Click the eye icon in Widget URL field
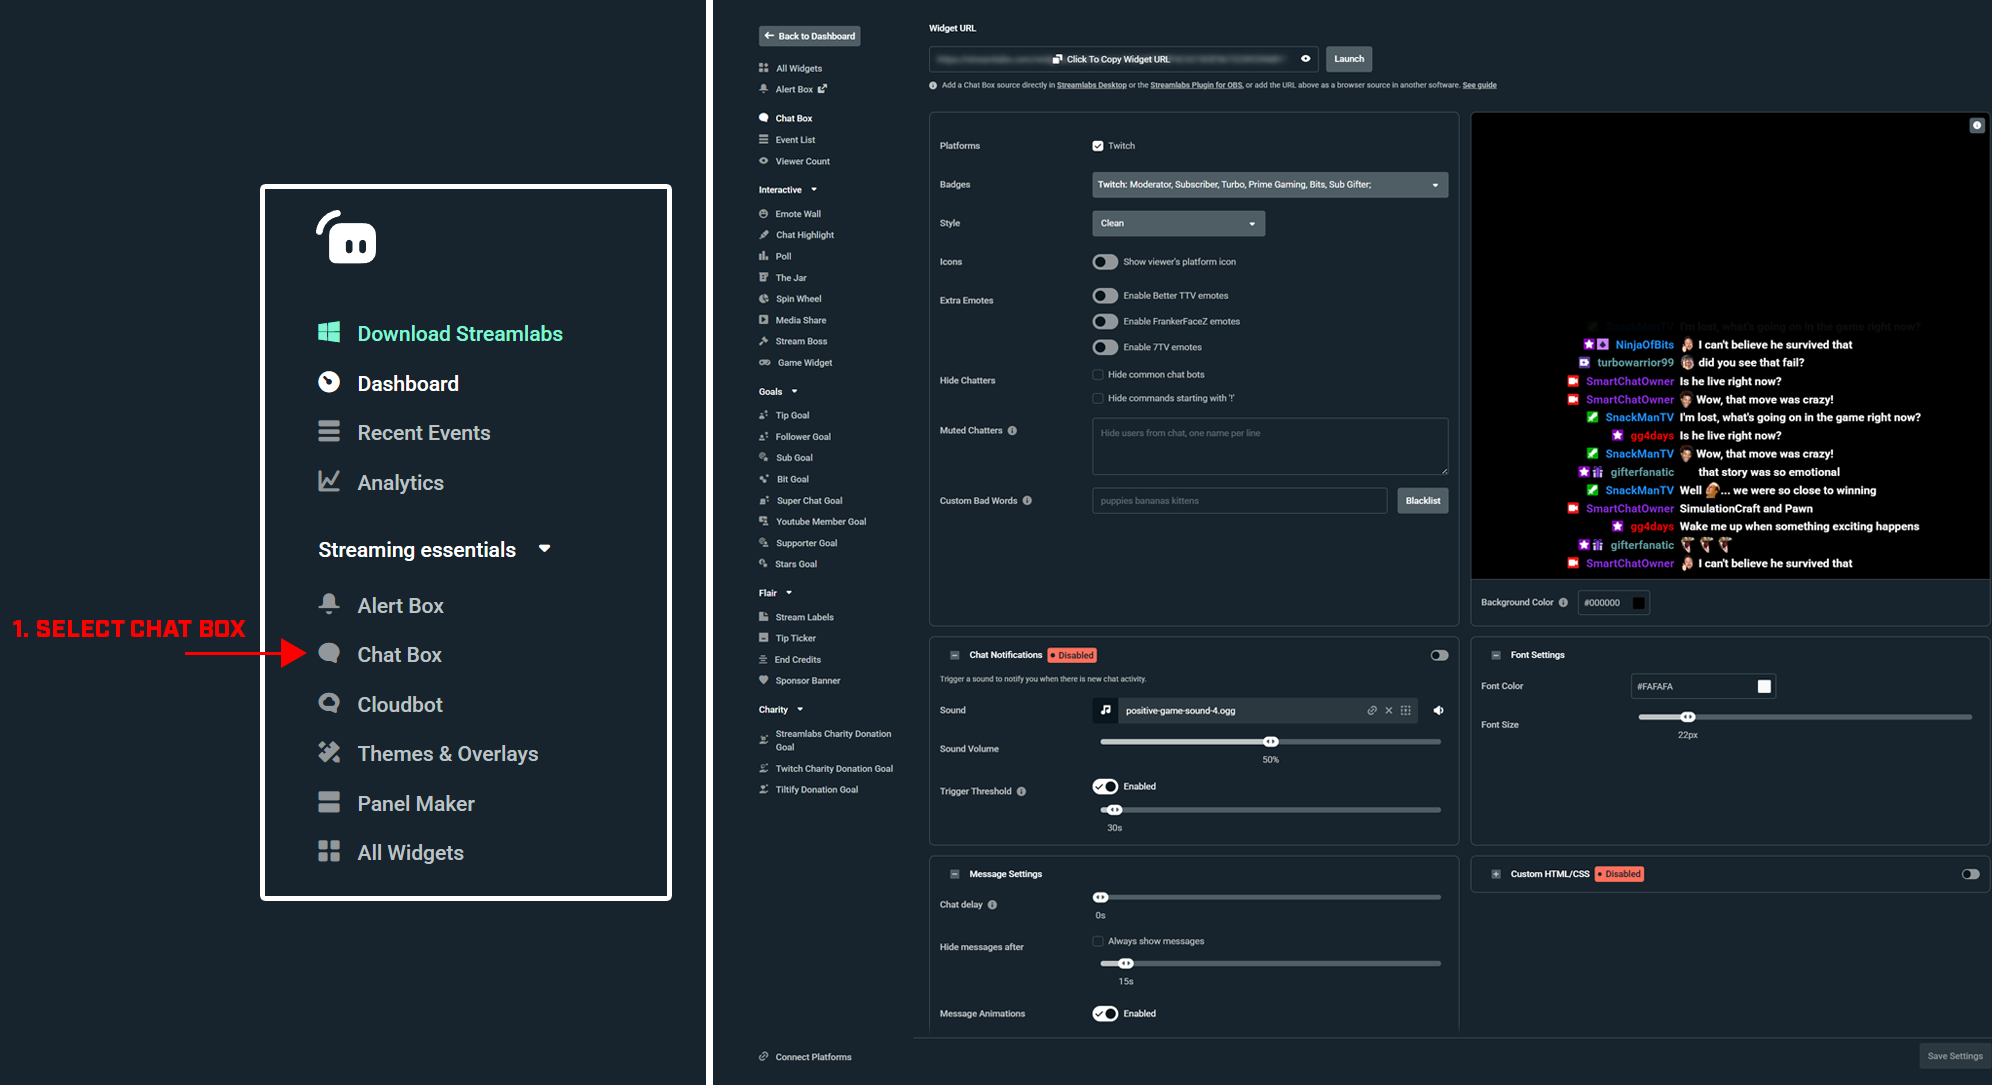1992x1085 pixels. point(1305,59)
